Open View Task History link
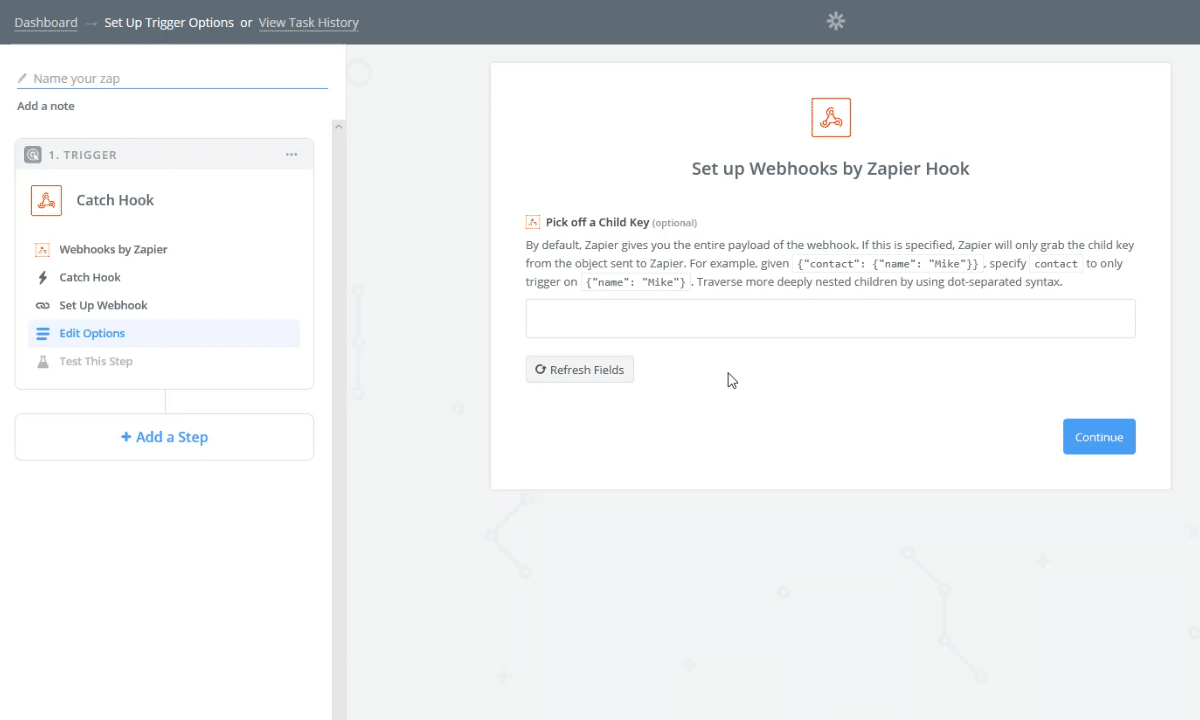Viewport: 1200px width, 720px height. (x=309, y=22)
